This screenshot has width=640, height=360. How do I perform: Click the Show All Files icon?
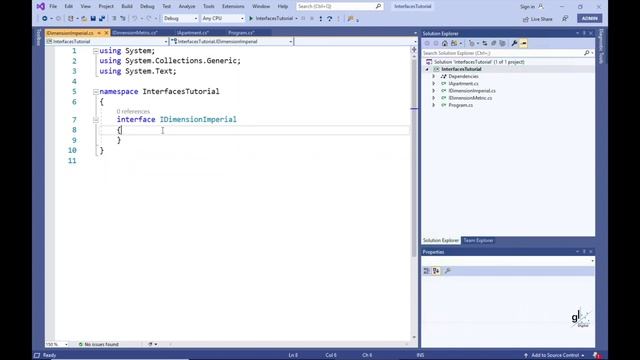click(x=502, y=43)
